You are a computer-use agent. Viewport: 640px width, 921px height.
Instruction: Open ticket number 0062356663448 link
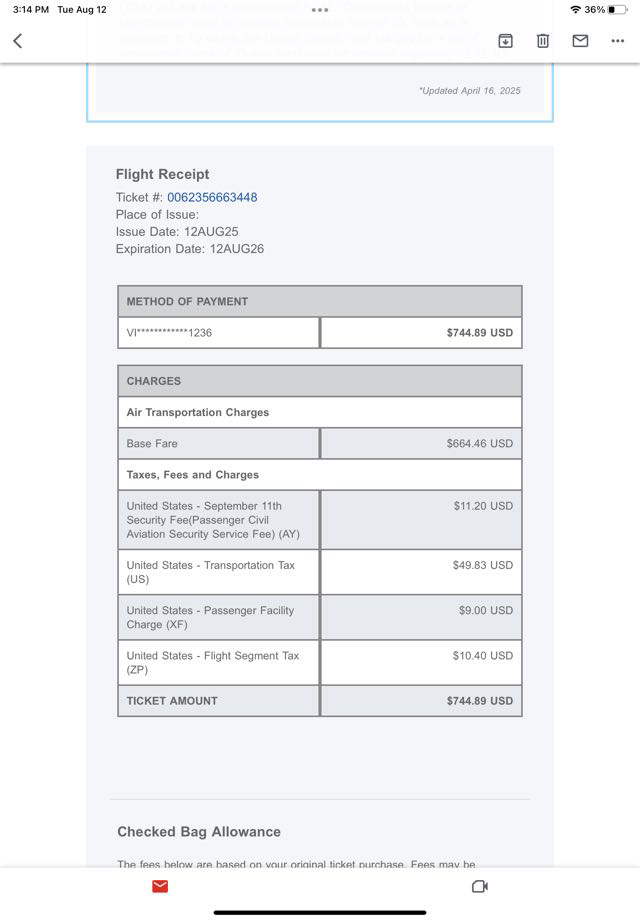[x=212, y=197]
